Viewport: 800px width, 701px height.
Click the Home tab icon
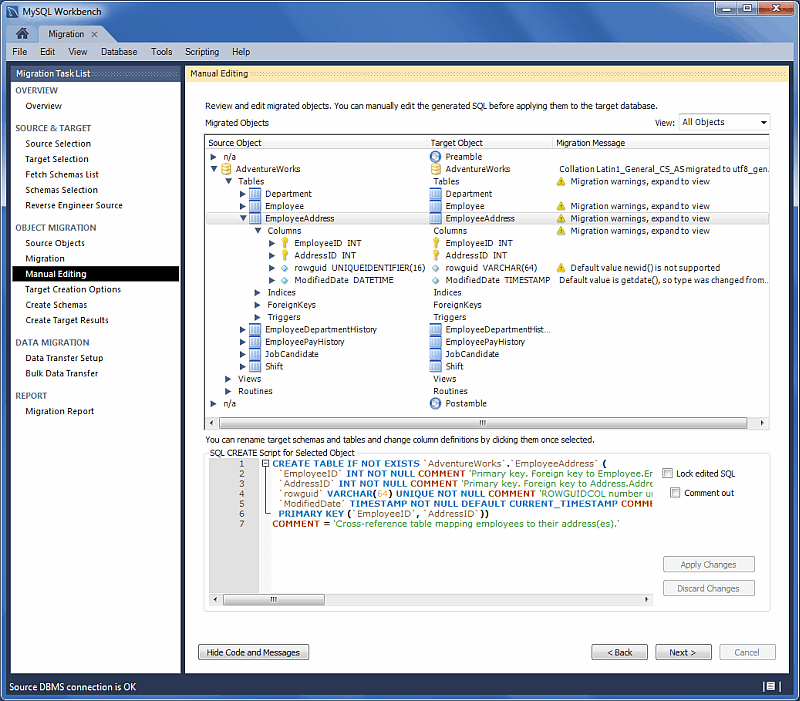22,34
